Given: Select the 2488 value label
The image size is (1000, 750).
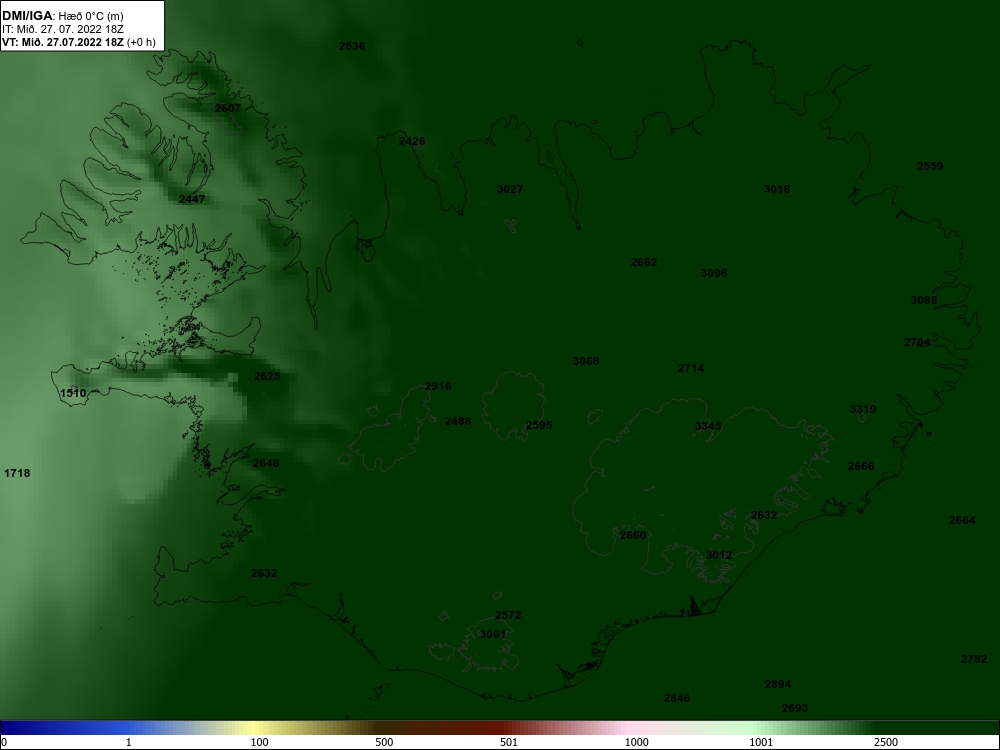Looking at the screenshot, I should (458, 421).
